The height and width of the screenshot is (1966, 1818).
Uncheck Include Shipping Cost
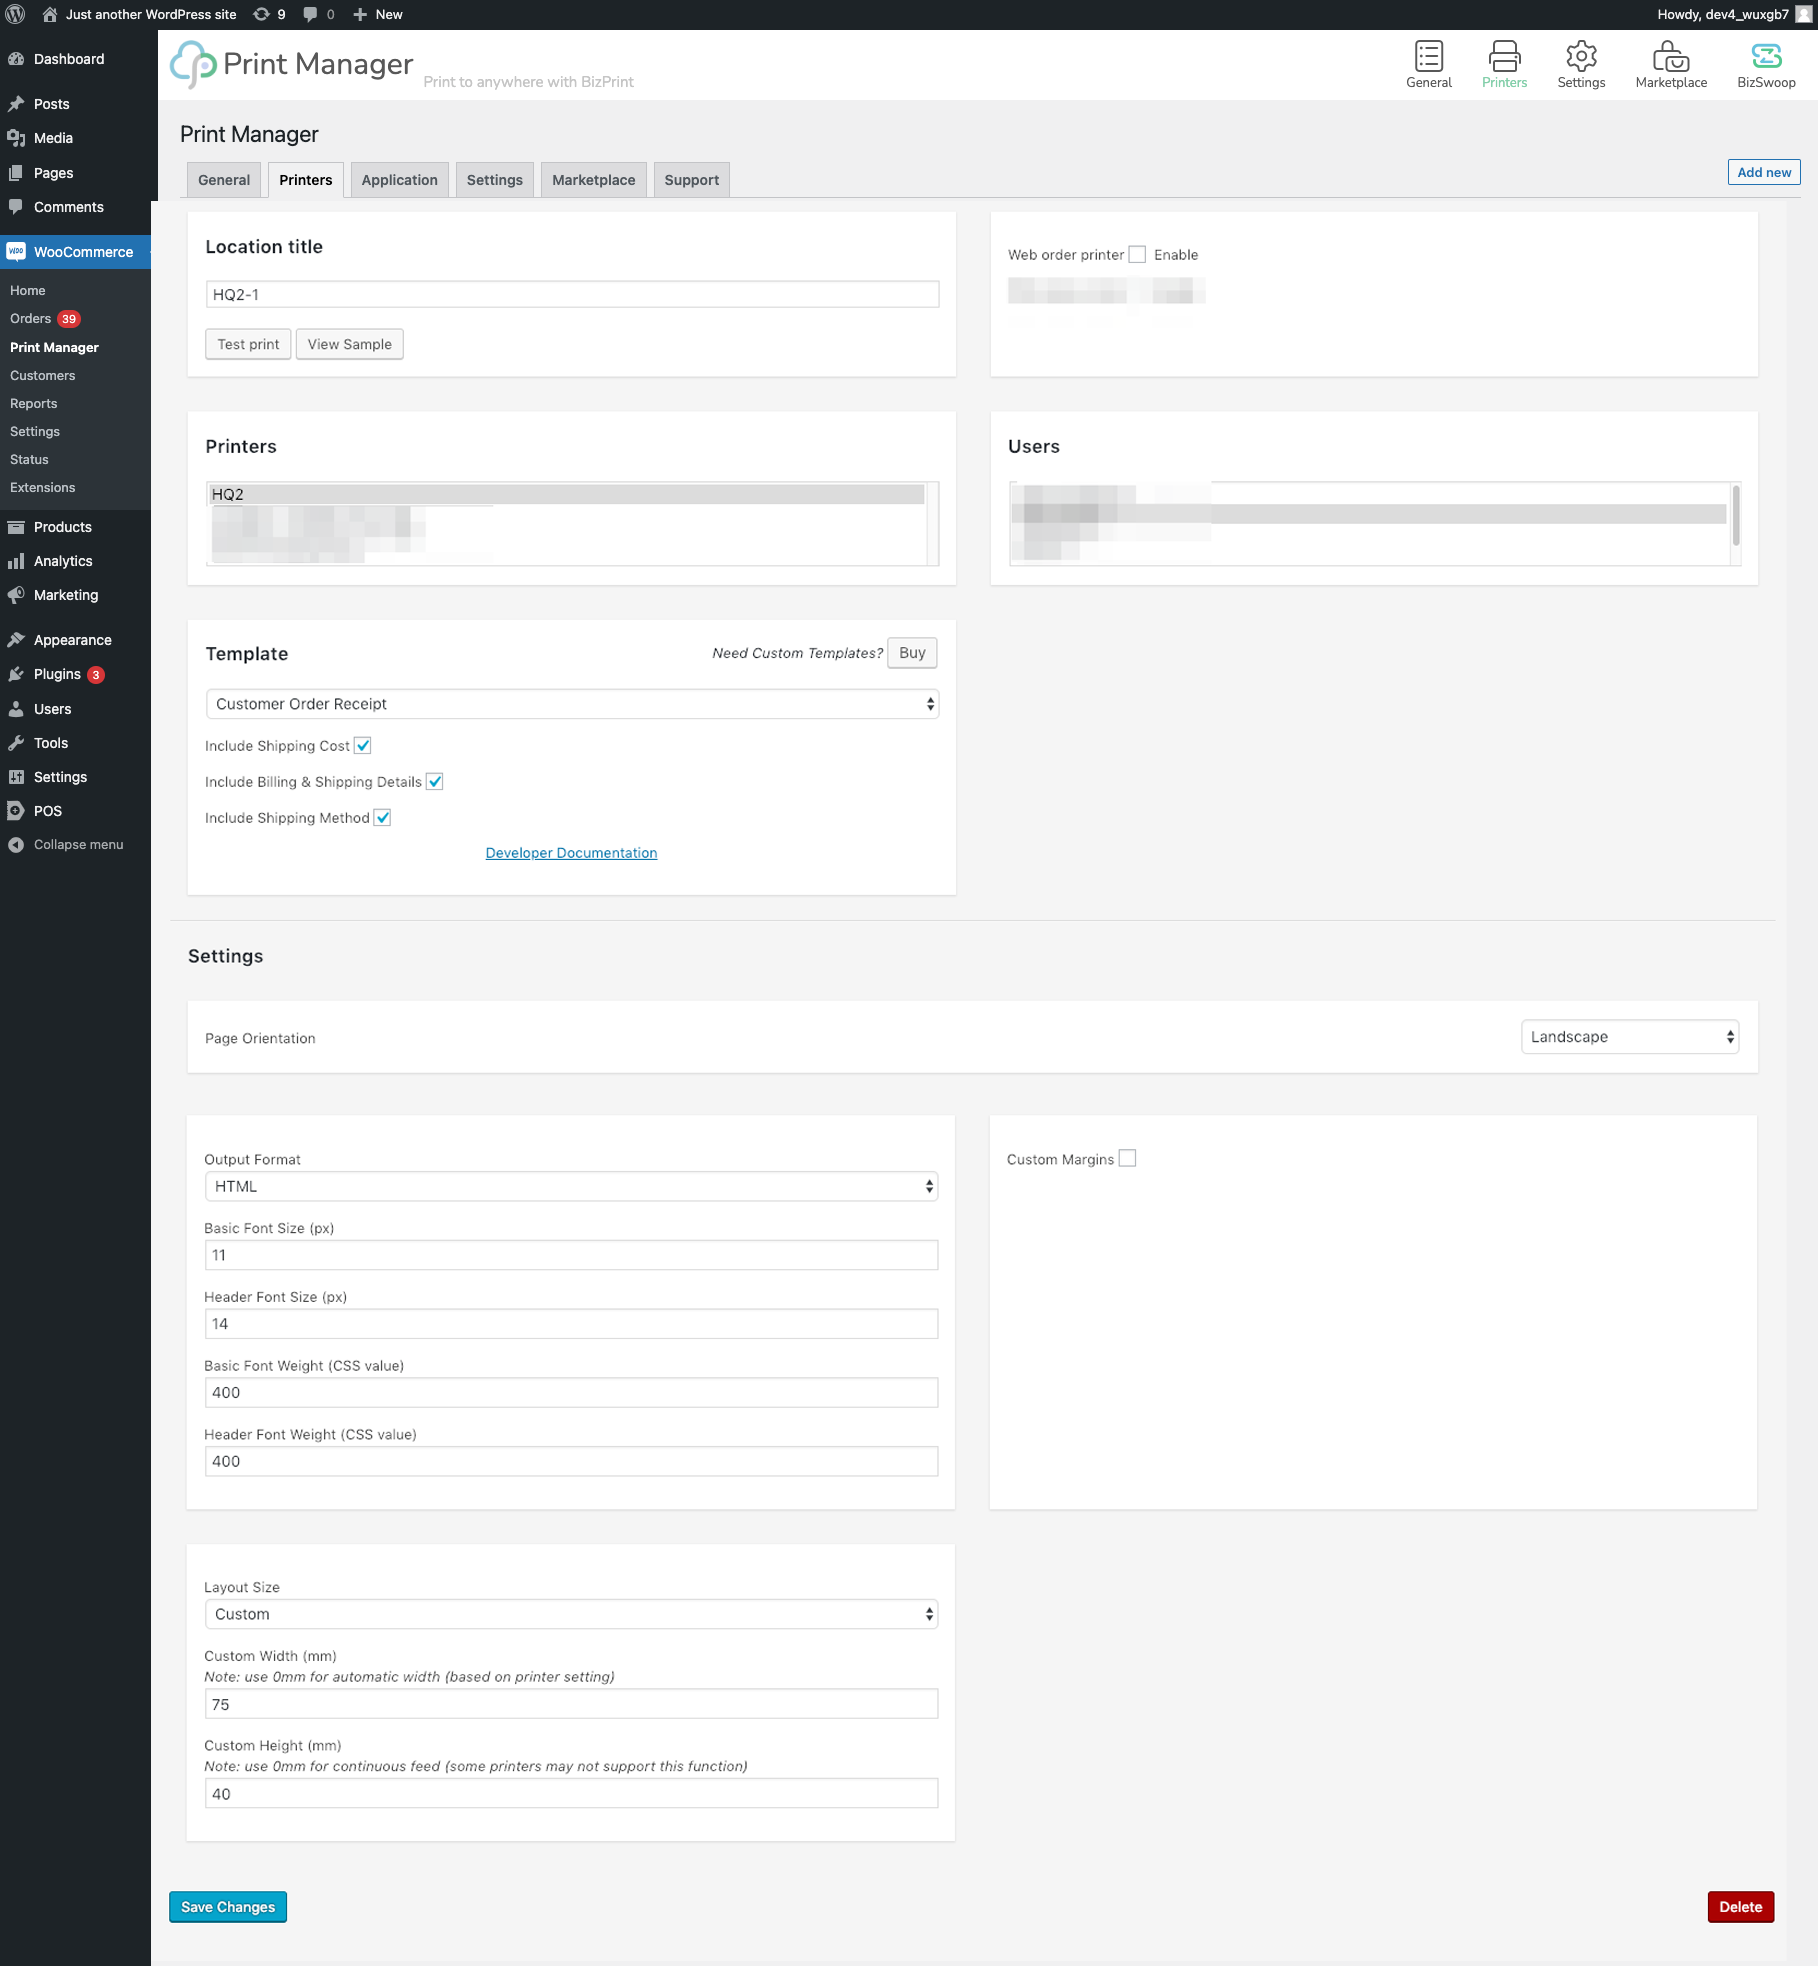point(363,745)
